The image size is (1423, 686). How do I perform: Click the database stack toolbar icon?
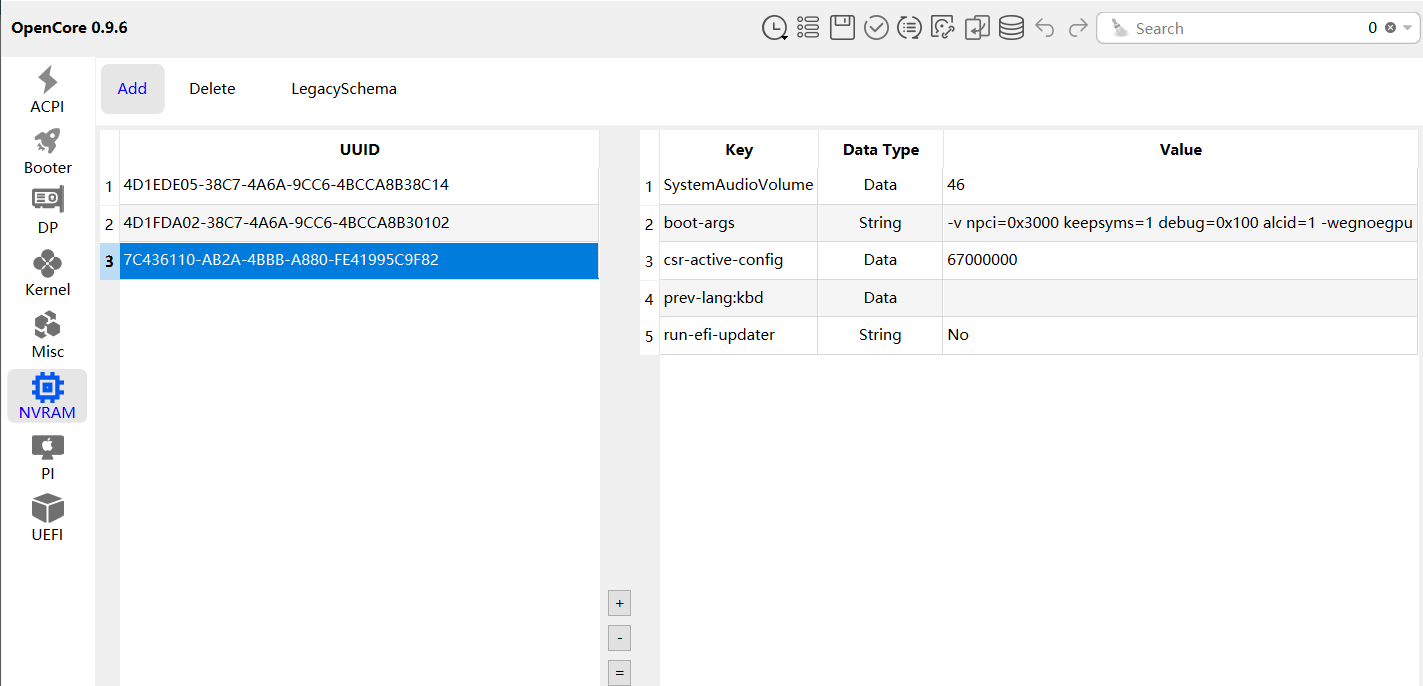point(1011,28)
